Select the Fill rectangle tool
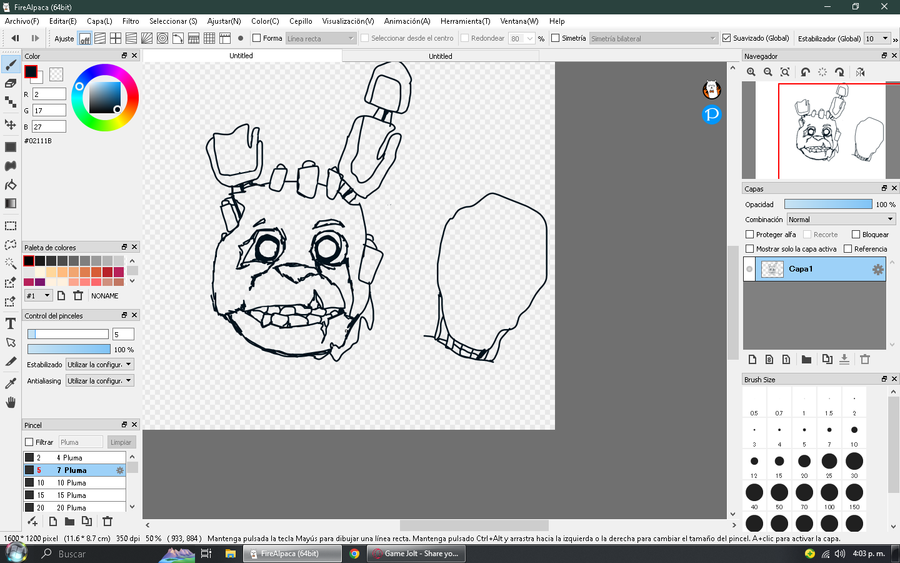This screenshot has height=563, width=900. [x=10, y=147]
